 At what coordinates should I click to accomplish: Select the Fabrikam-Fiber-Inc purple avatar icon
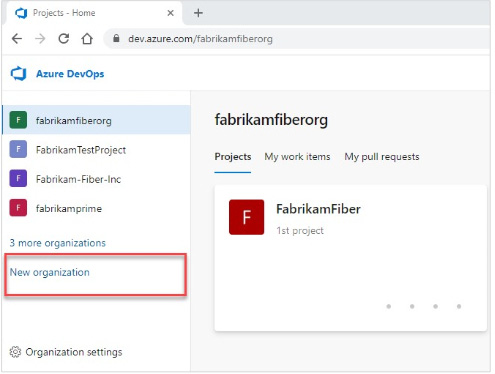coord(18,178)
